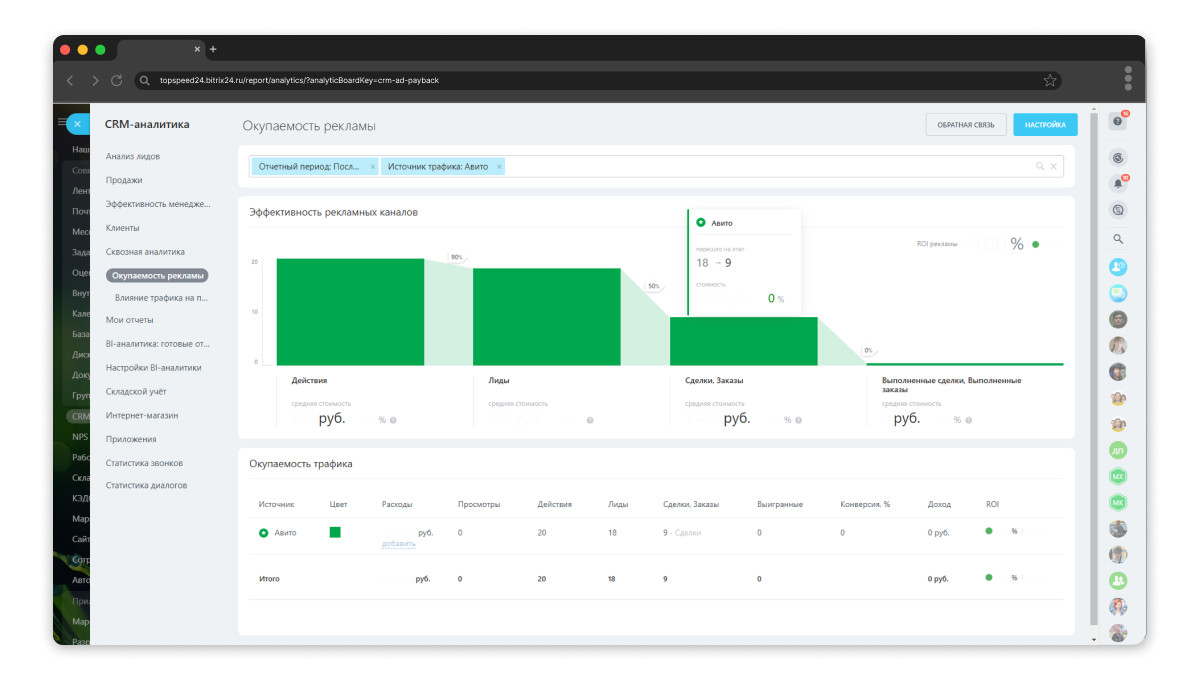Reload the page using browser refresh icon
Image resolution: width=1200 pixels, height=680 pixels.
pos(117,80)
